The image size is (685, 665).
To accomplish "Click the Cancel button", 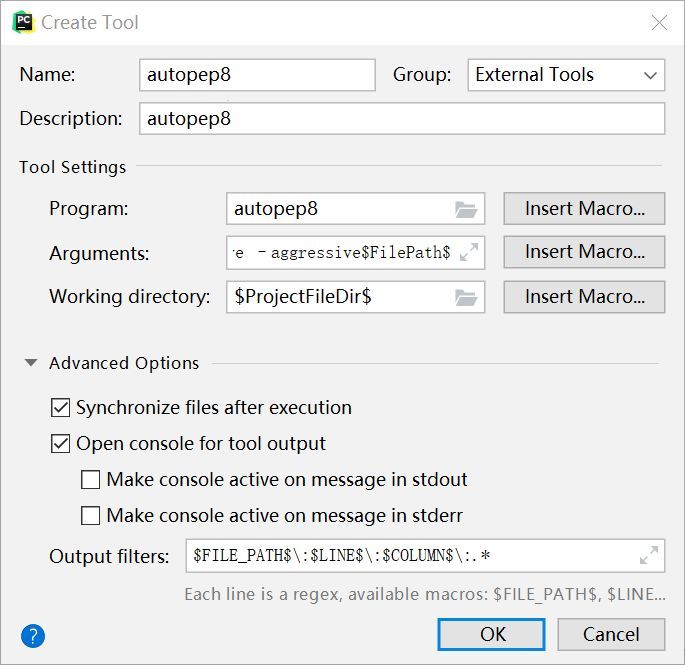I will (611, 634).
